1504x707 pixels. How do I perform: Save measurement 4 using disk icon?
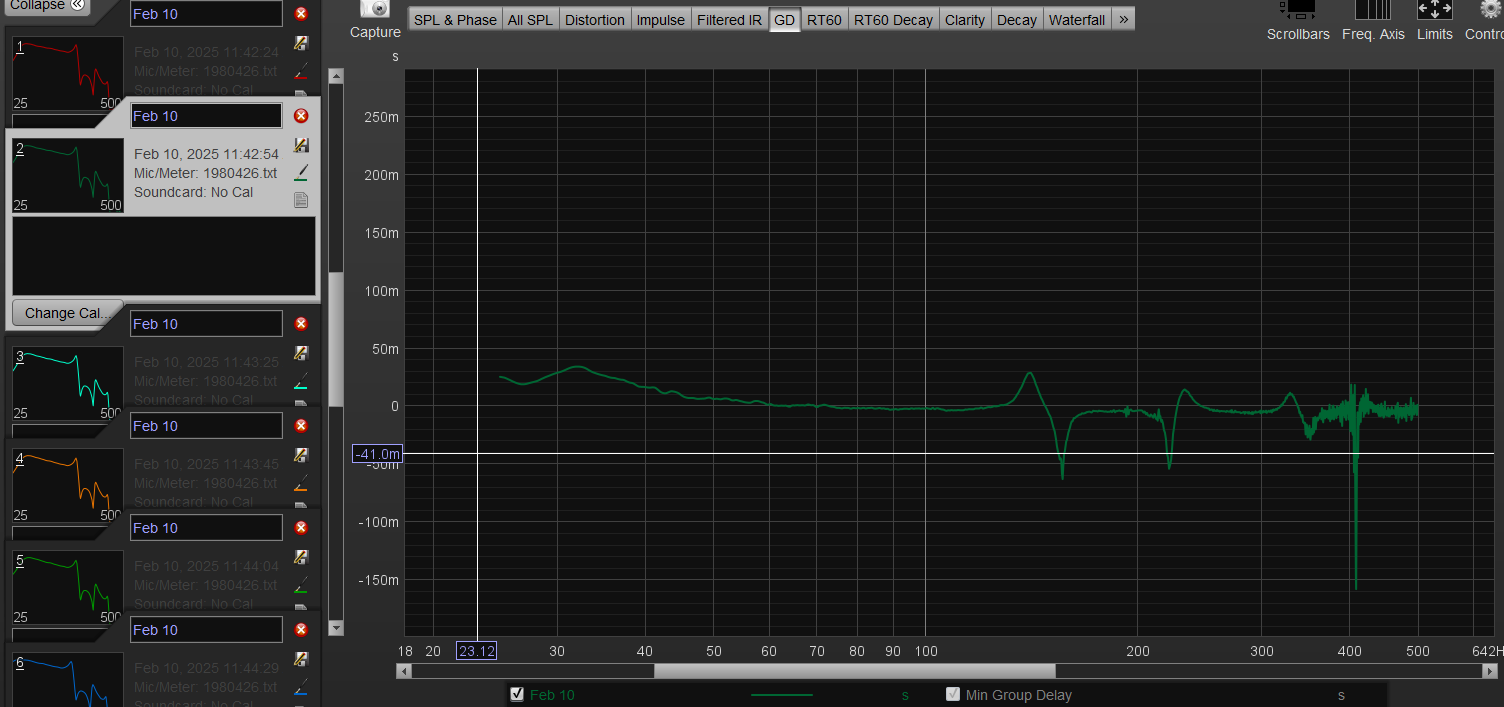coord(301,455)
